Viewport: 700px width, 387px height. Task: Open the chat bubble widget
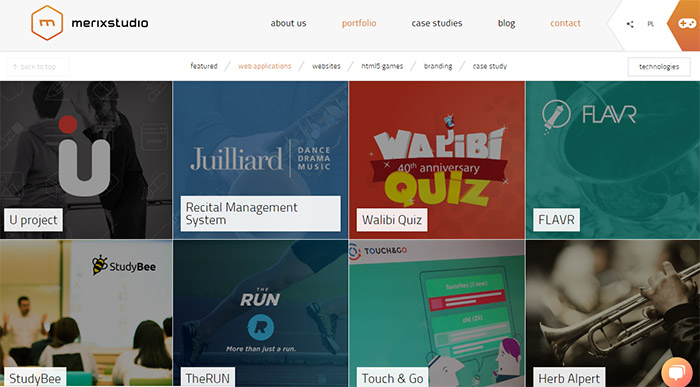(x=677, y=372)
